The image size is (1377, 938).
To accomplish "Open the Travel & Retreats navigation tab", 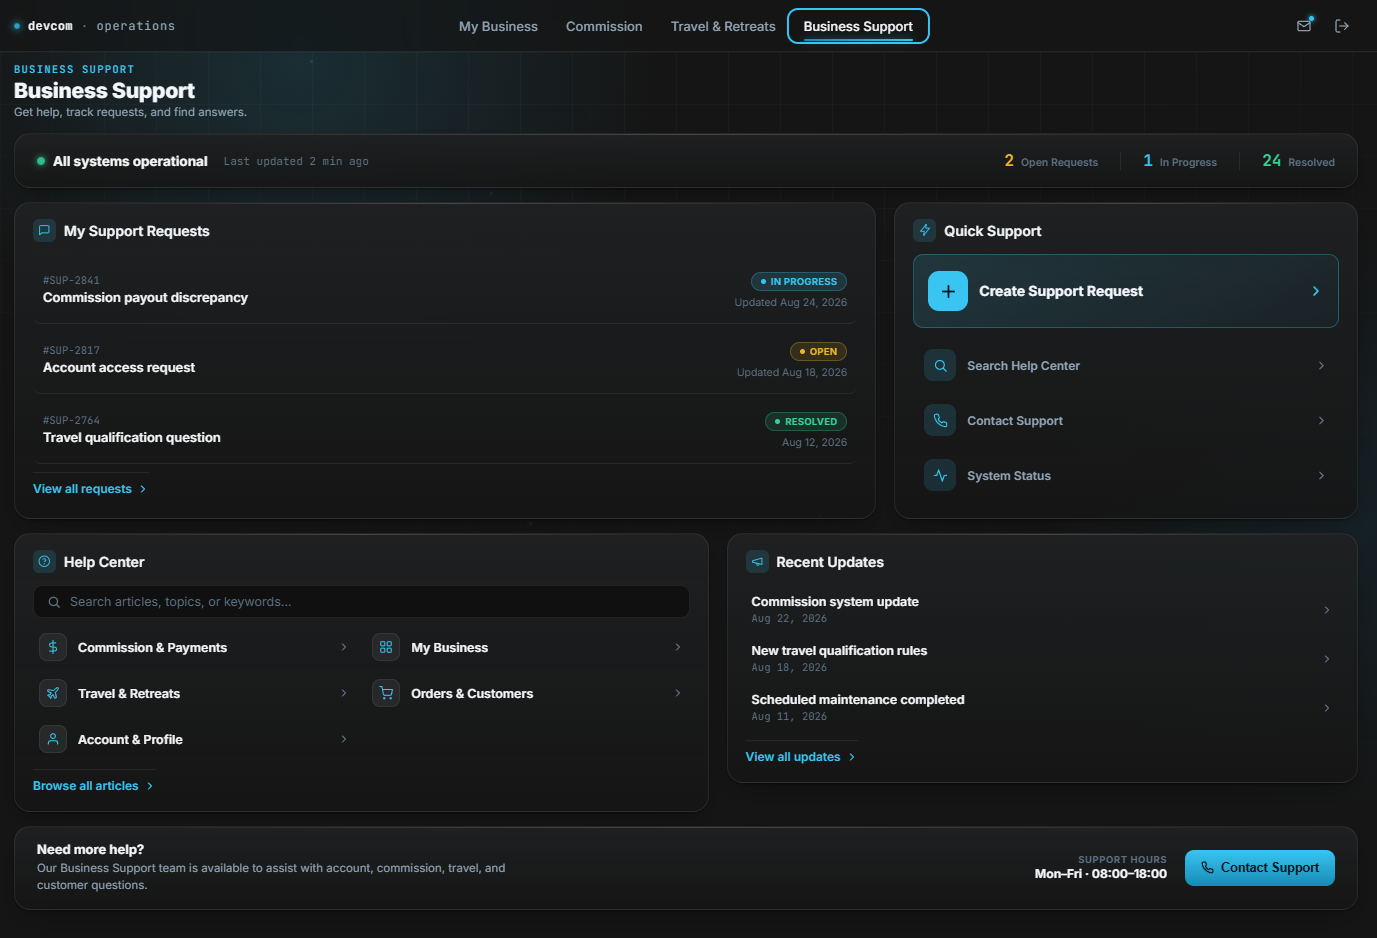I will 723,26.
